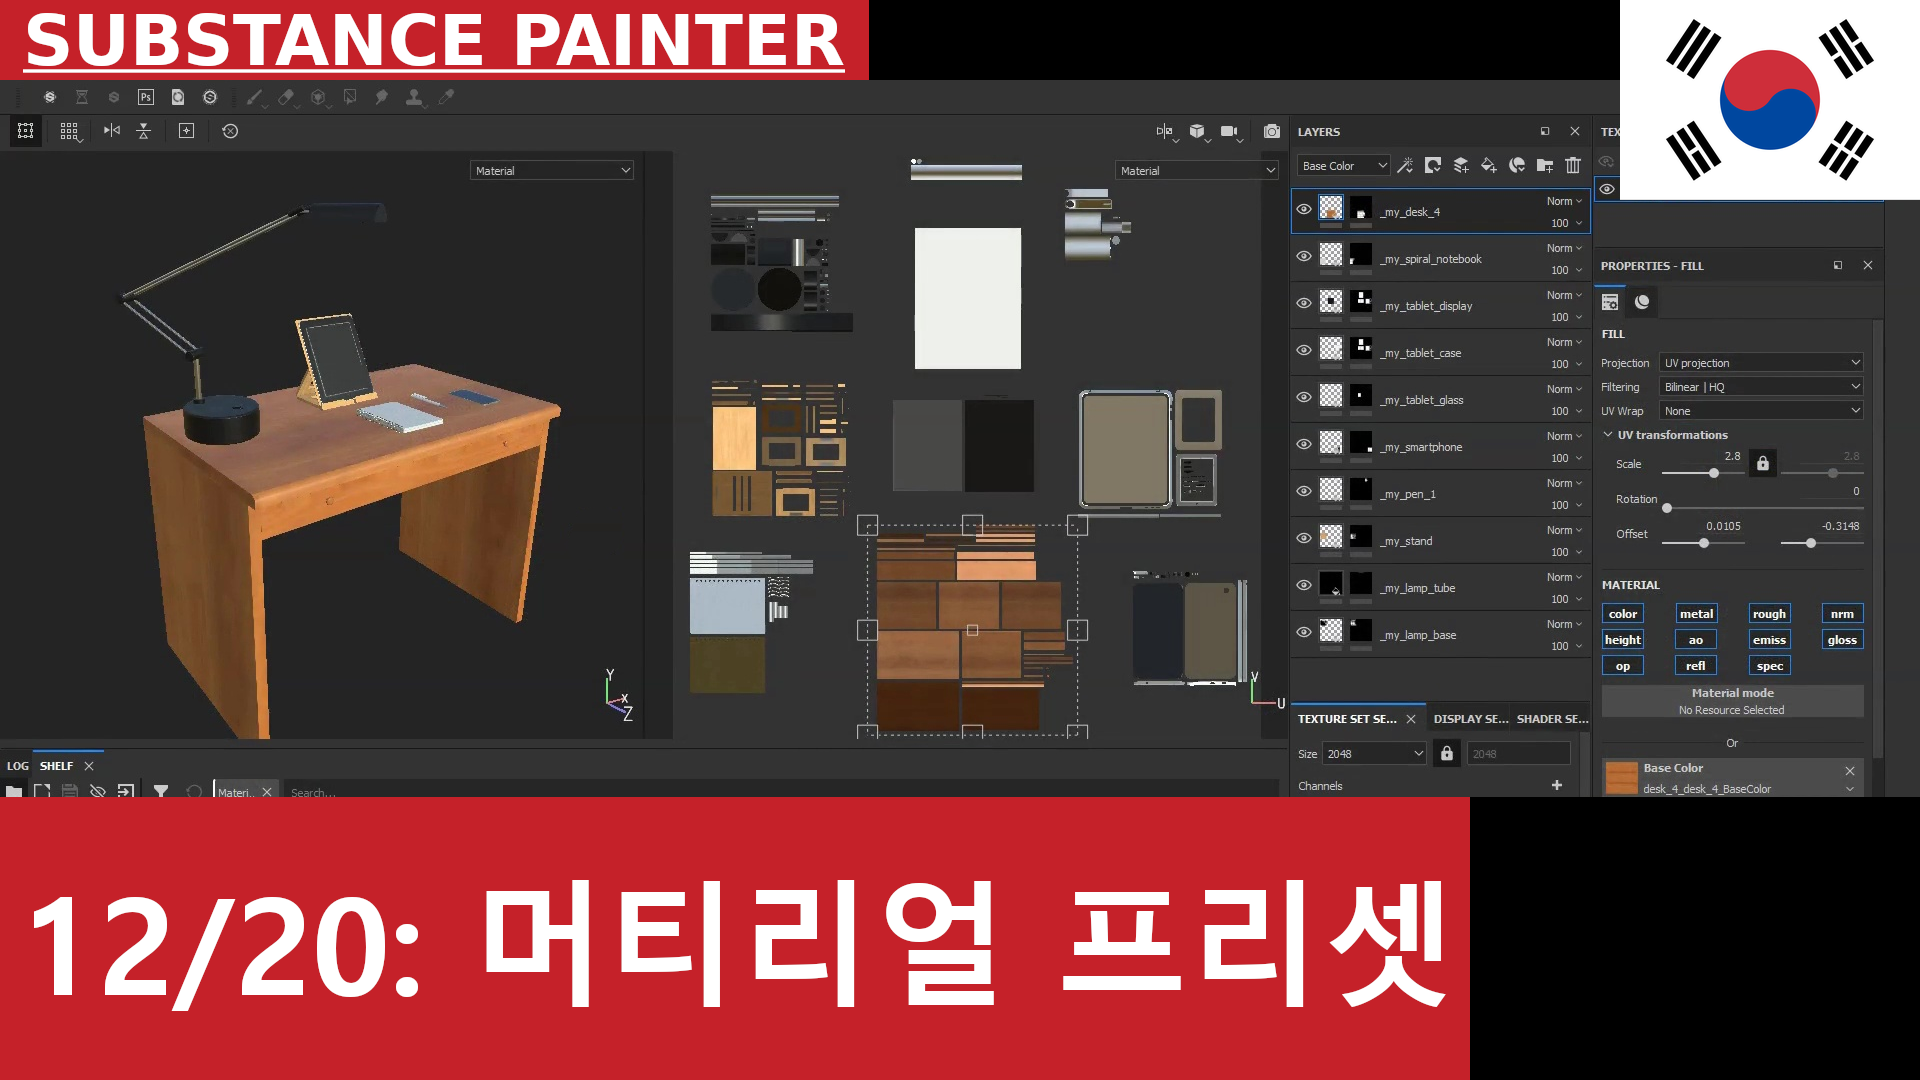
Task: Open the Bilinear | HQ filtering dropdown
Action: pyautogui.click(x=1761, y=387)
